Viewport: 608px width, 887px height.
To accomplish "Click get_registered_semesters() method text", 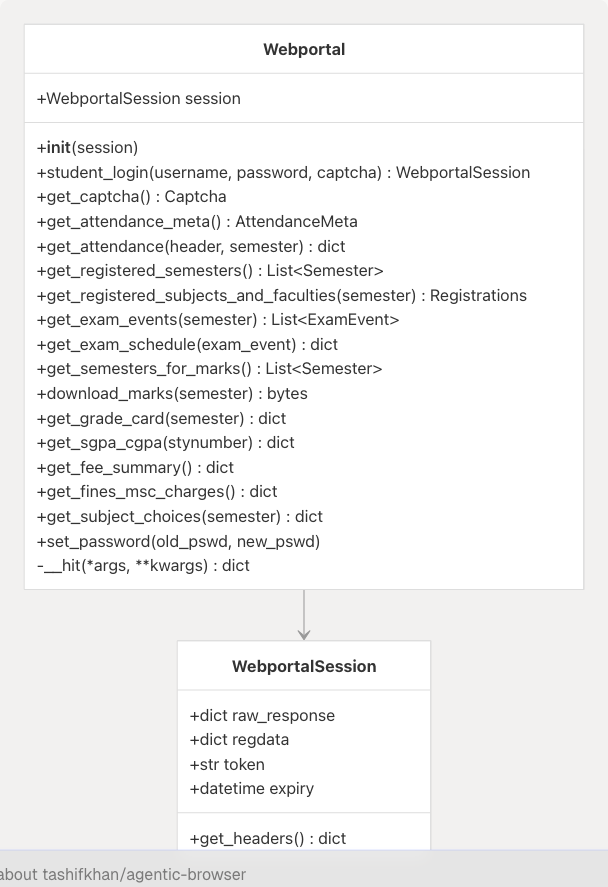I will [210, 270].
